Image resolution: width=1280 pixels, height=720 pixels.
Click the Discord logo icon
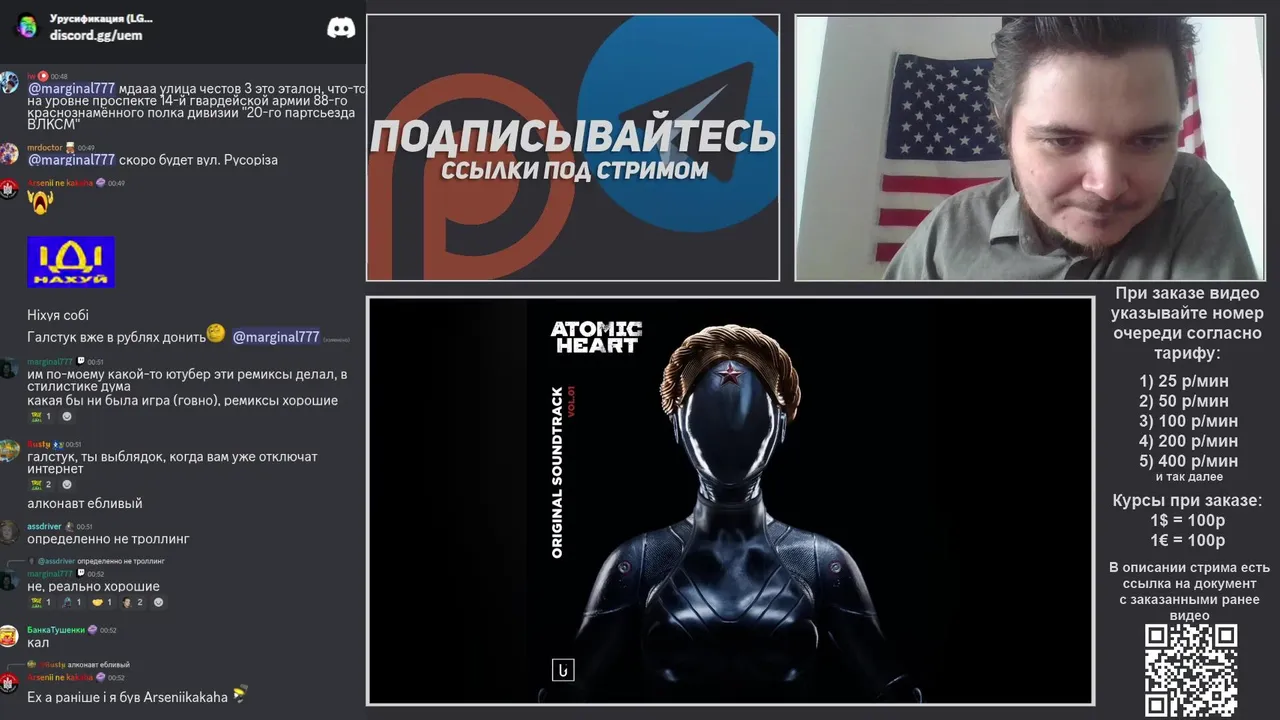[x=341, y=28]
